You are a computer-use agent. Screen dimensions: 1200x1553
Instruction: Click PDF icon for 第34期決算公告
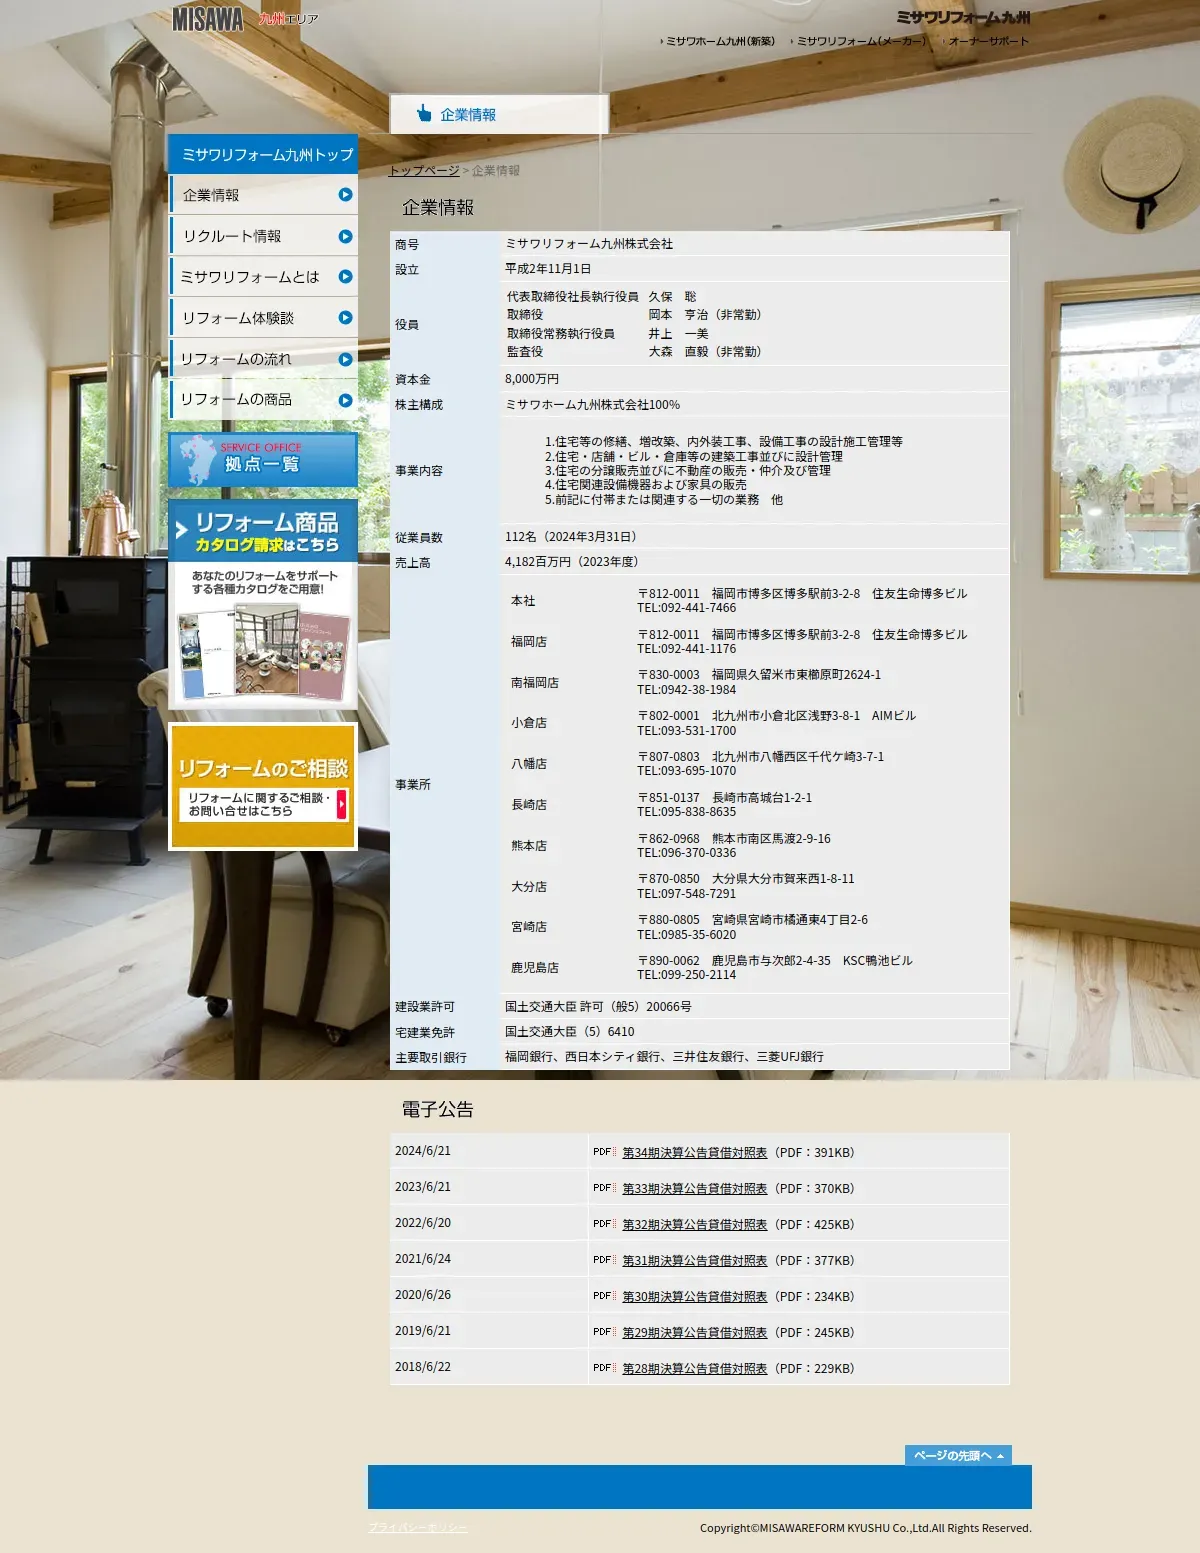pyautogui.click(x=604, y=1152)
